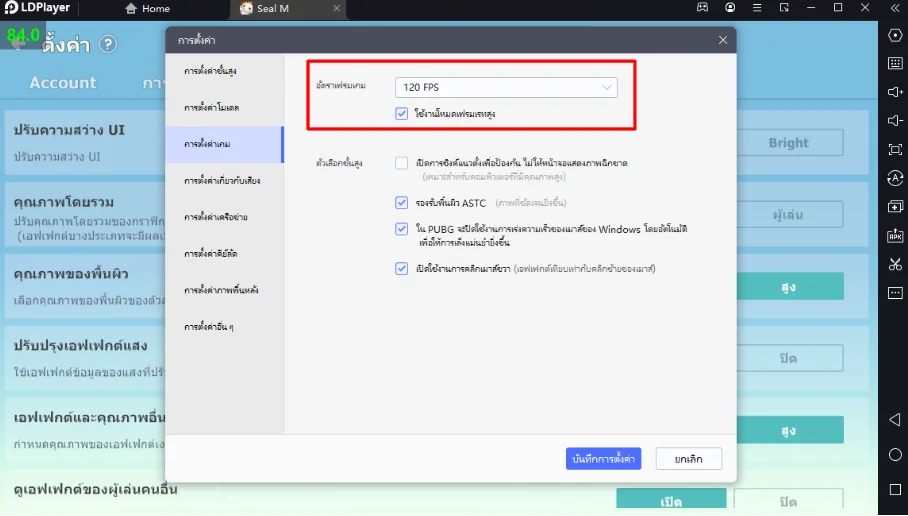Click the สูง button for effects quality

(x=789, y=430)
